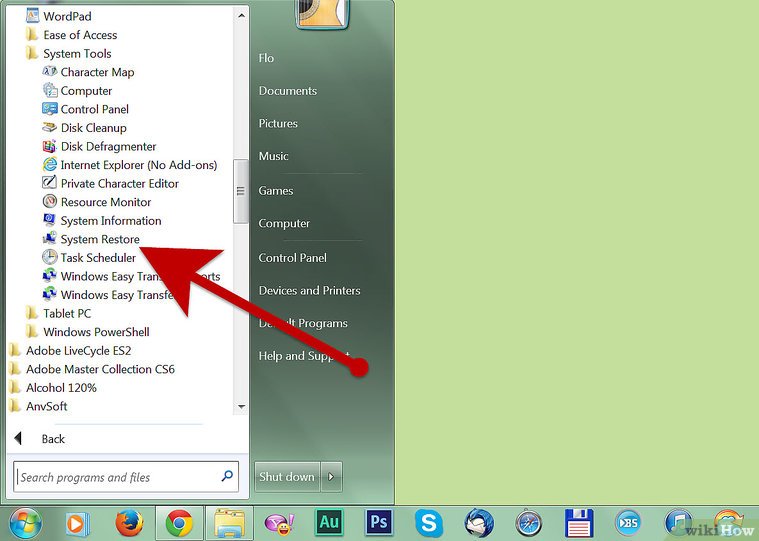Go Back to the main Start menu
759x541 pixels.
click(40, 438)
